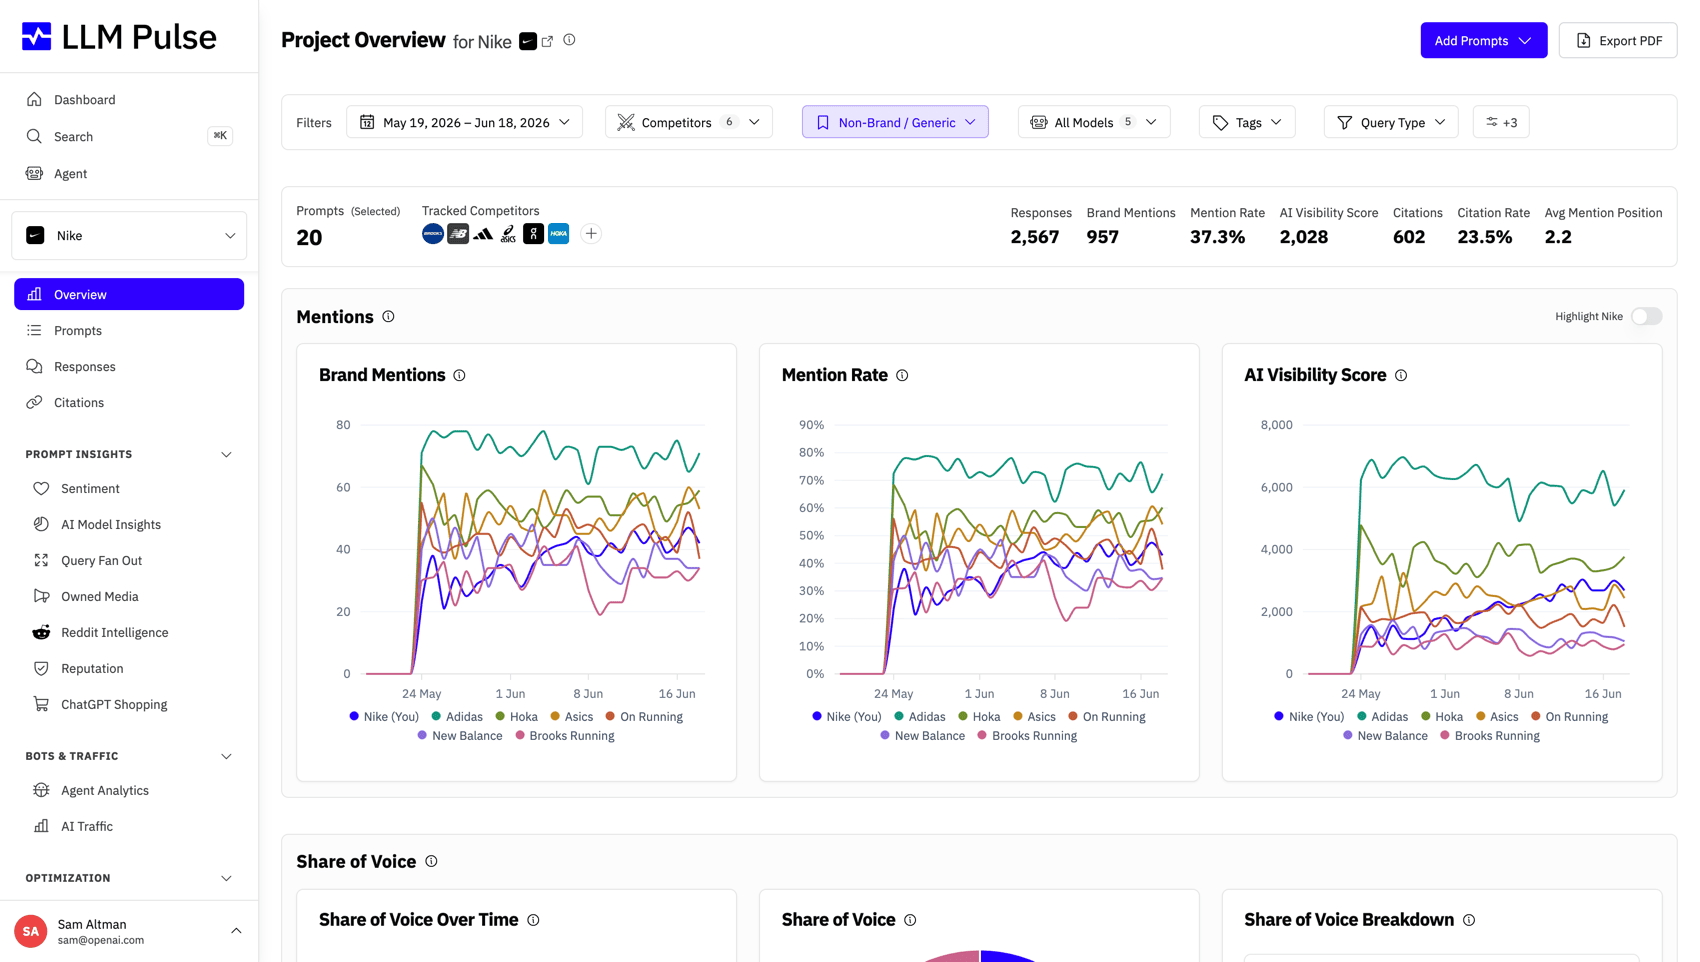Click the SA user avatar
The image size is (1700, 962).
[31, 931]
